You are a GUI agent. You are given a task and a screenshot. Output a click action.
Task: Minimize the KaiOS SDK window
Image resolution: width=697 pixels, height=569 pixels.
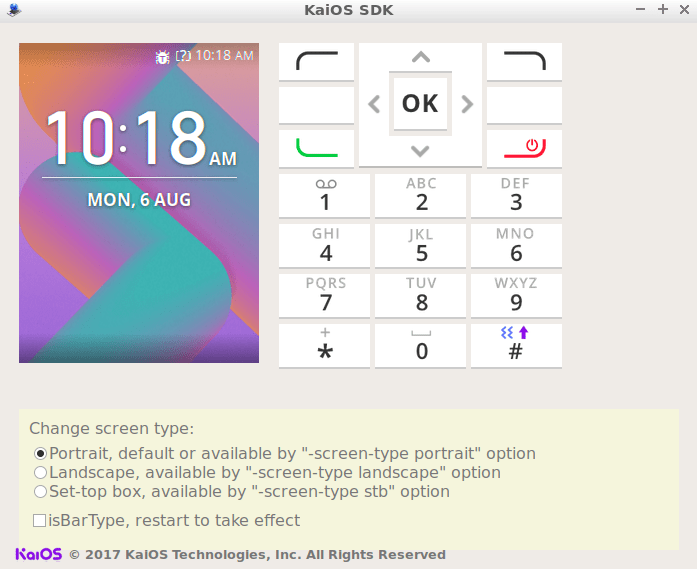pos(640,9)
